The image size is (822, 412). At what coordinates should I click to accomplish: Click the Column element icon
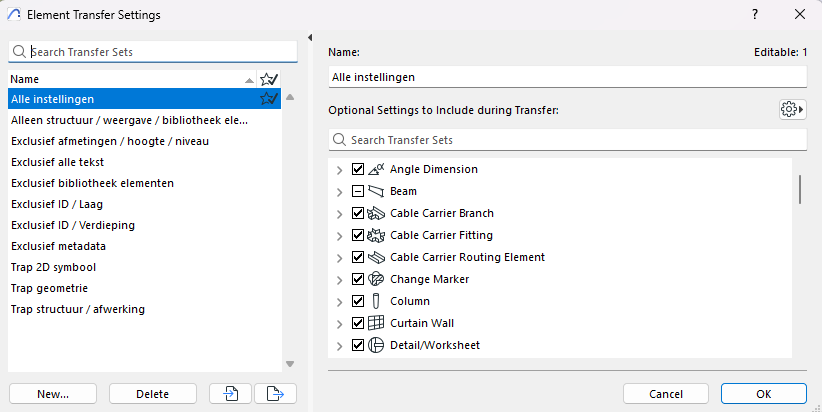click(x=376, y=301)
